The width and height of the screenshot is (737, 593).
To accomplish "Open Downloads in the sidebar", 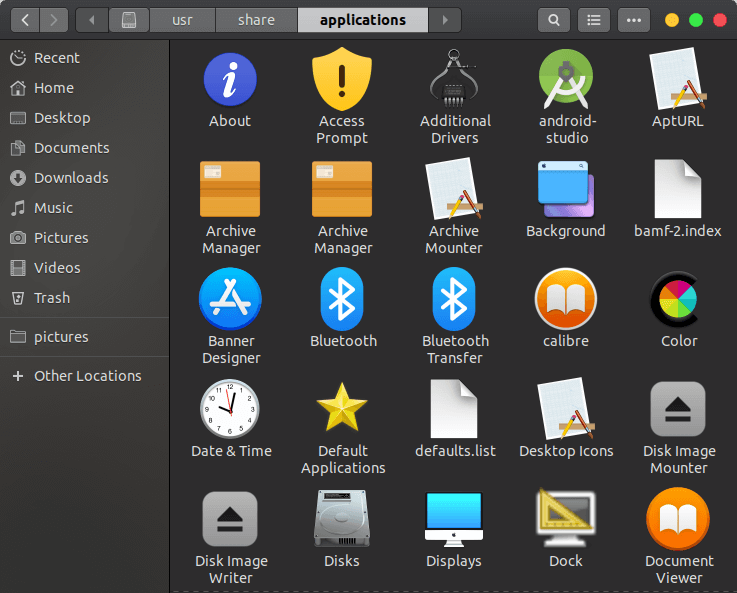I will click(x=71, y=178).
